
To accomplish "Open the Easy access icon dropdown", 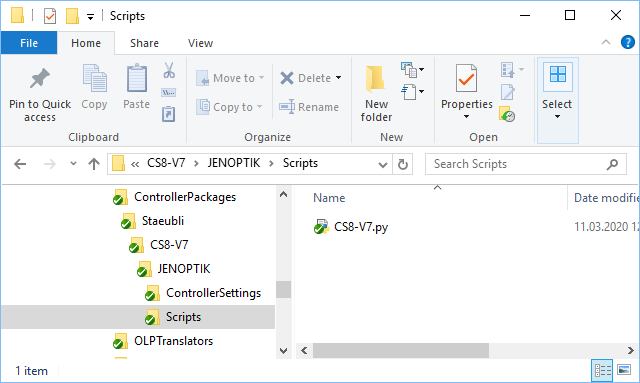I will coord(413,92).
